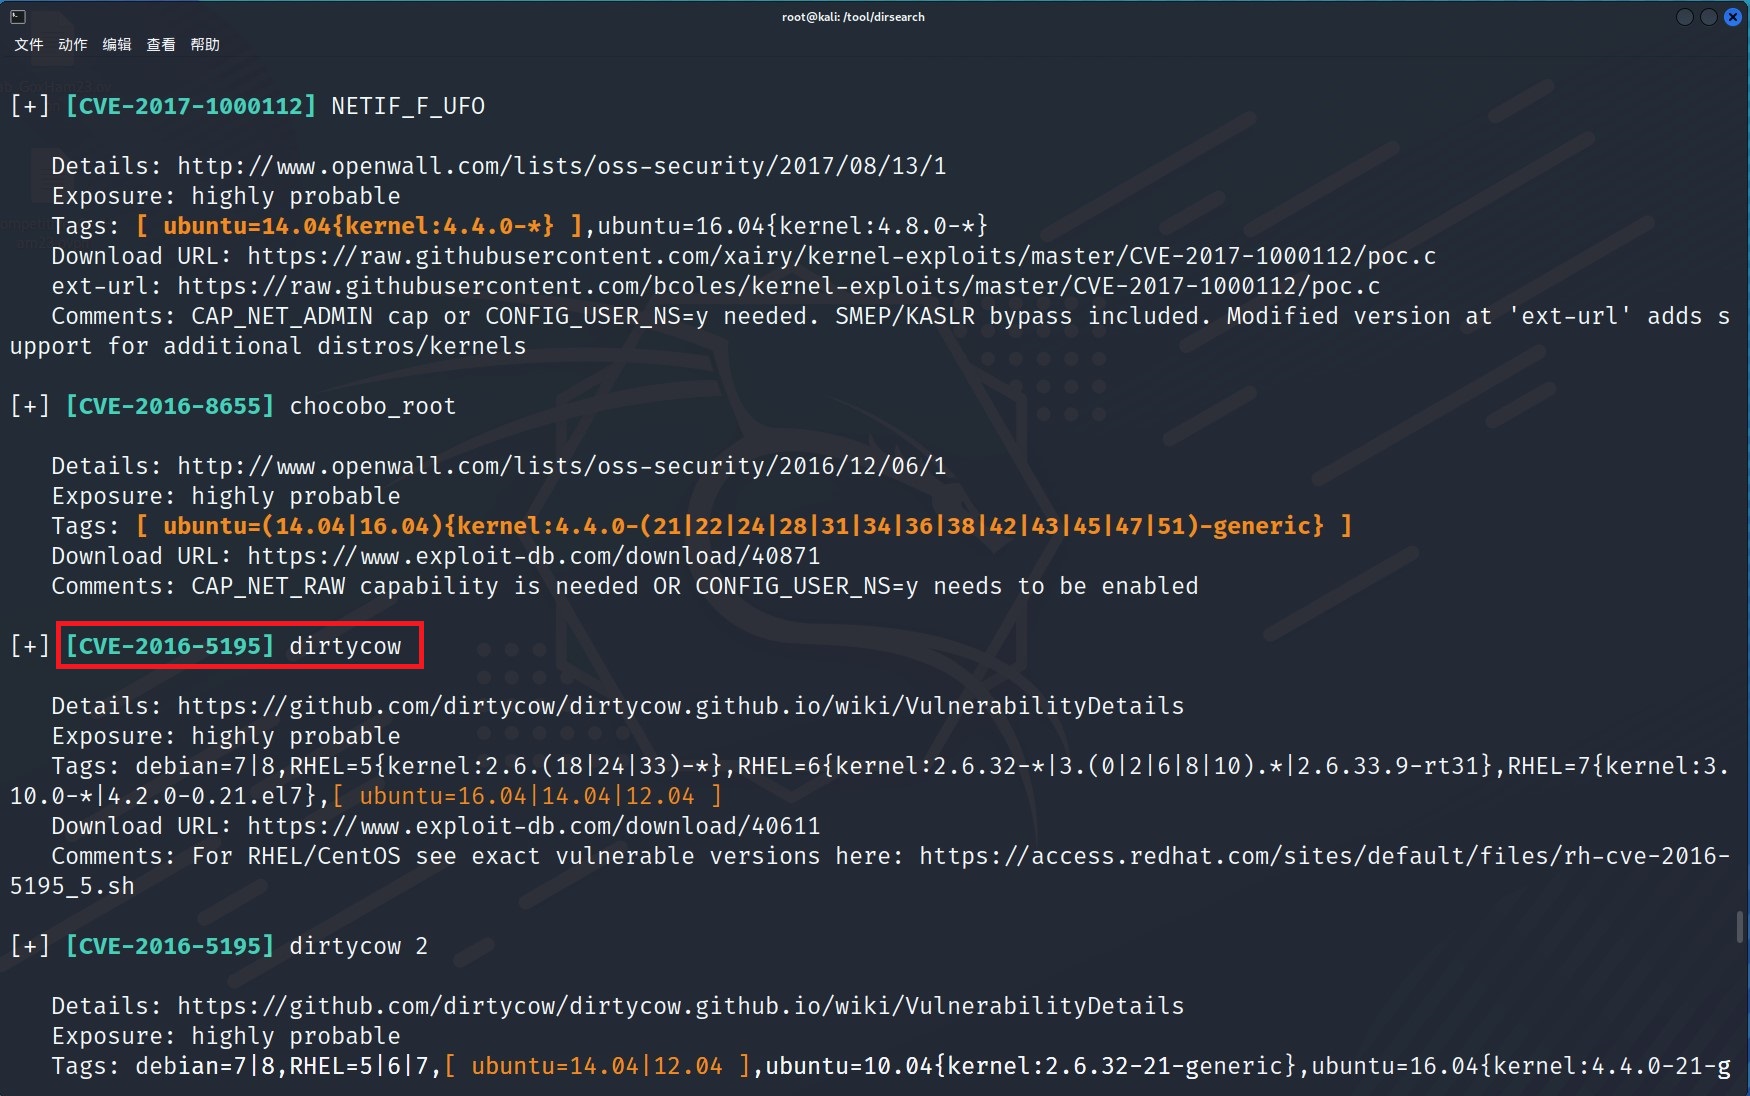
Task: Click the window title root@kali: /tool/dirsearch
Action: (853, 16)
